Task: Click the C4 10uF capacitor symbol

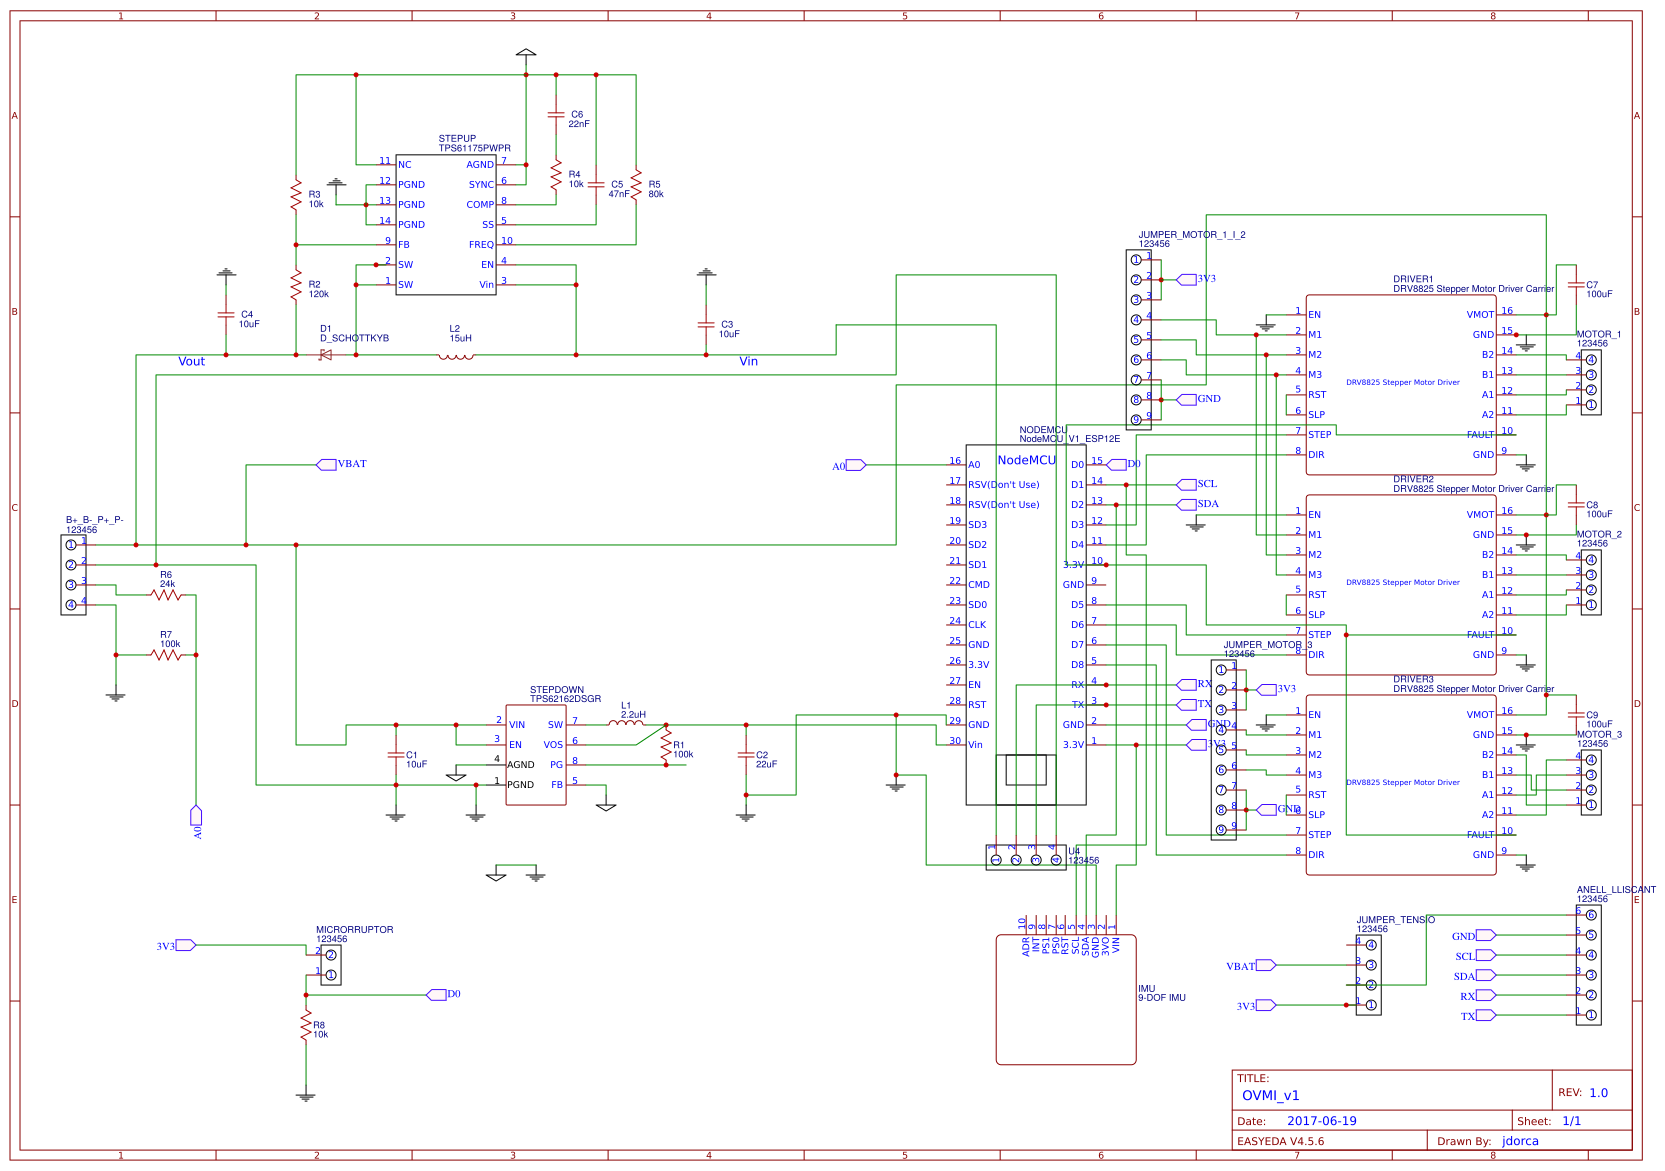Action: tap(226, 315)
